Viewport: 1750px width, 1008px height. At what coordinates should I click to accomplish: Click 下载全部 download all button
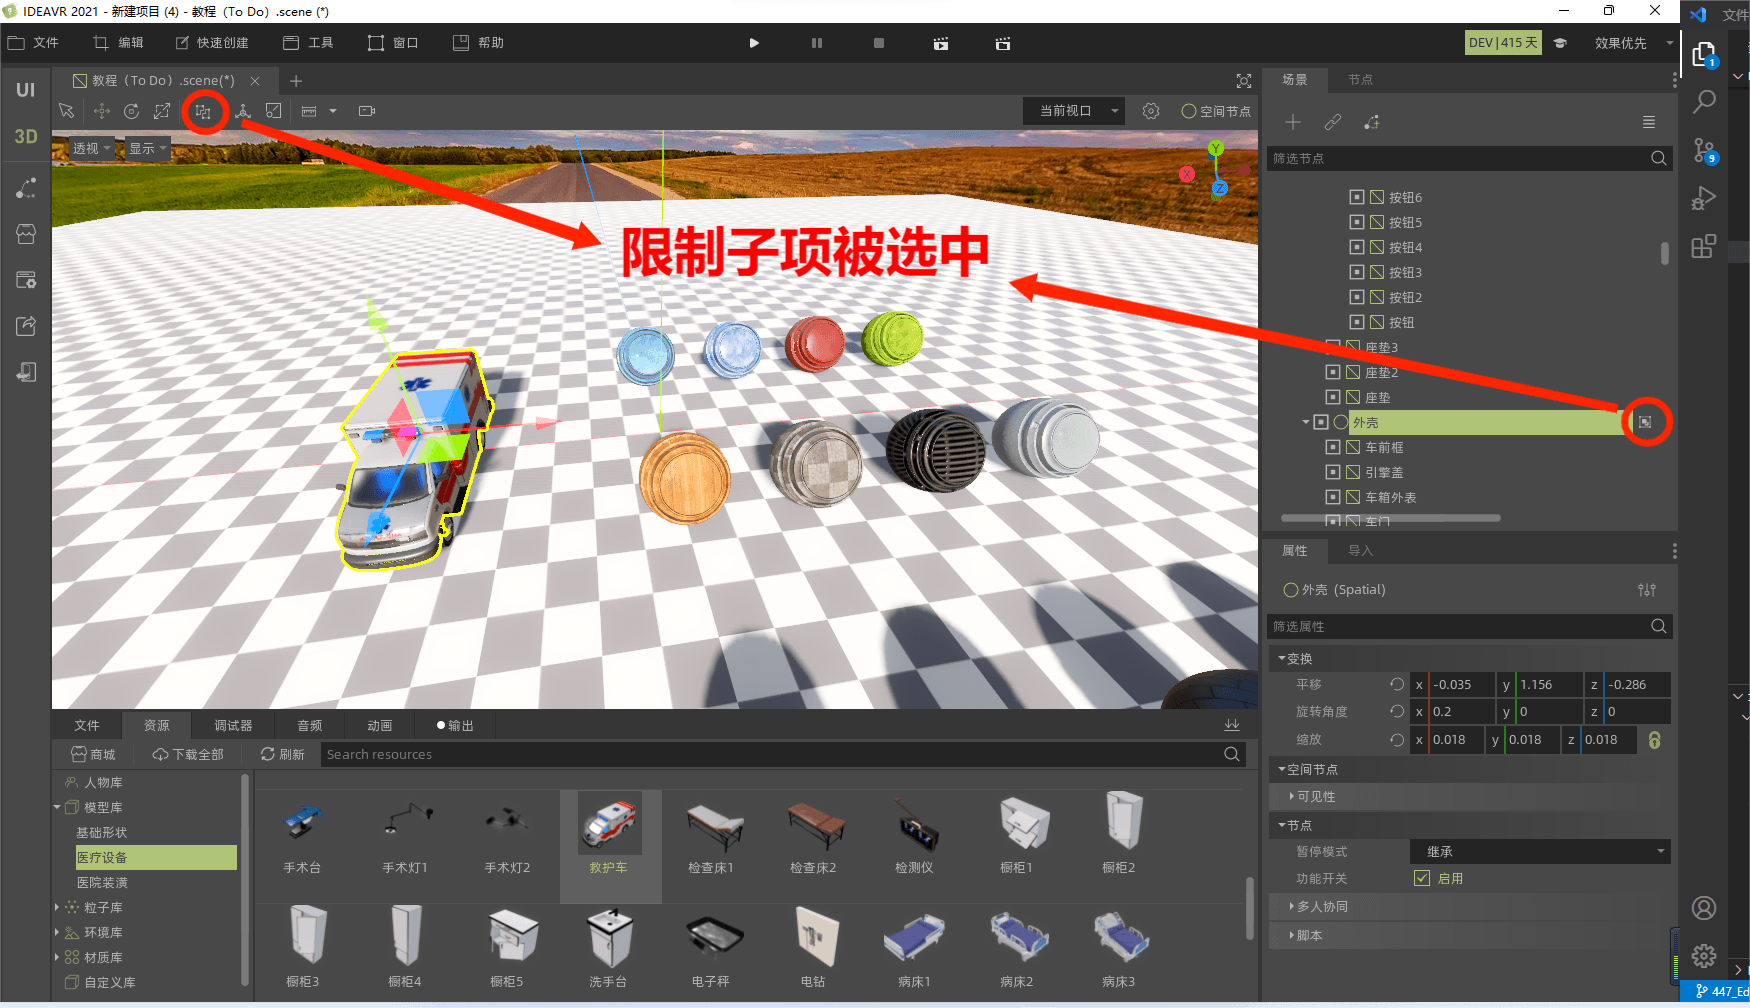tap(188, 754)
